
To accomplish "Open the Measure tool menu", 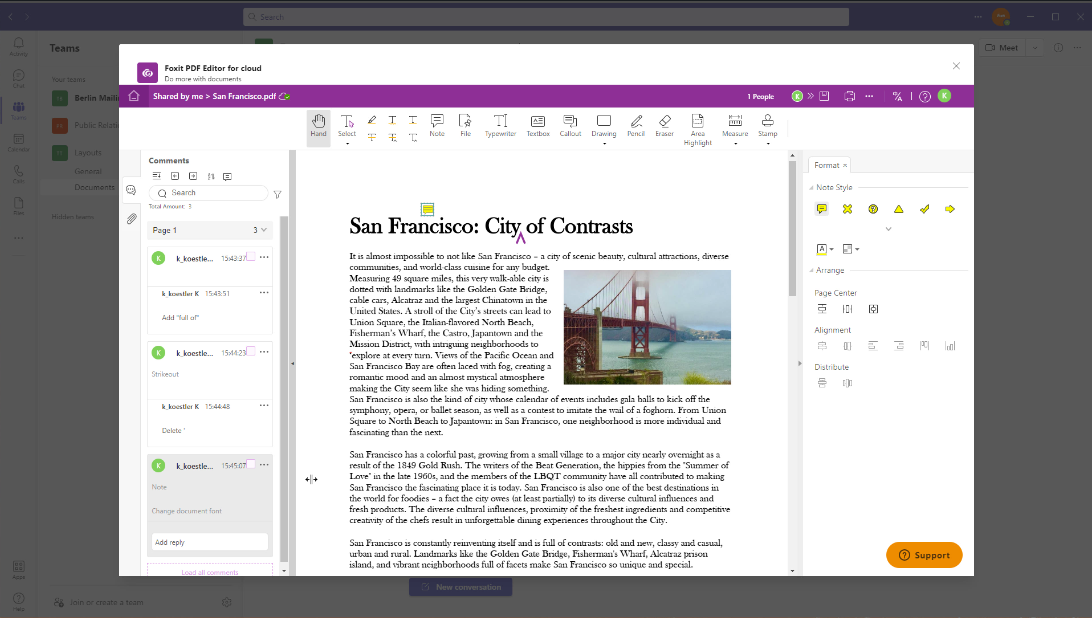I will pos(735,143).
